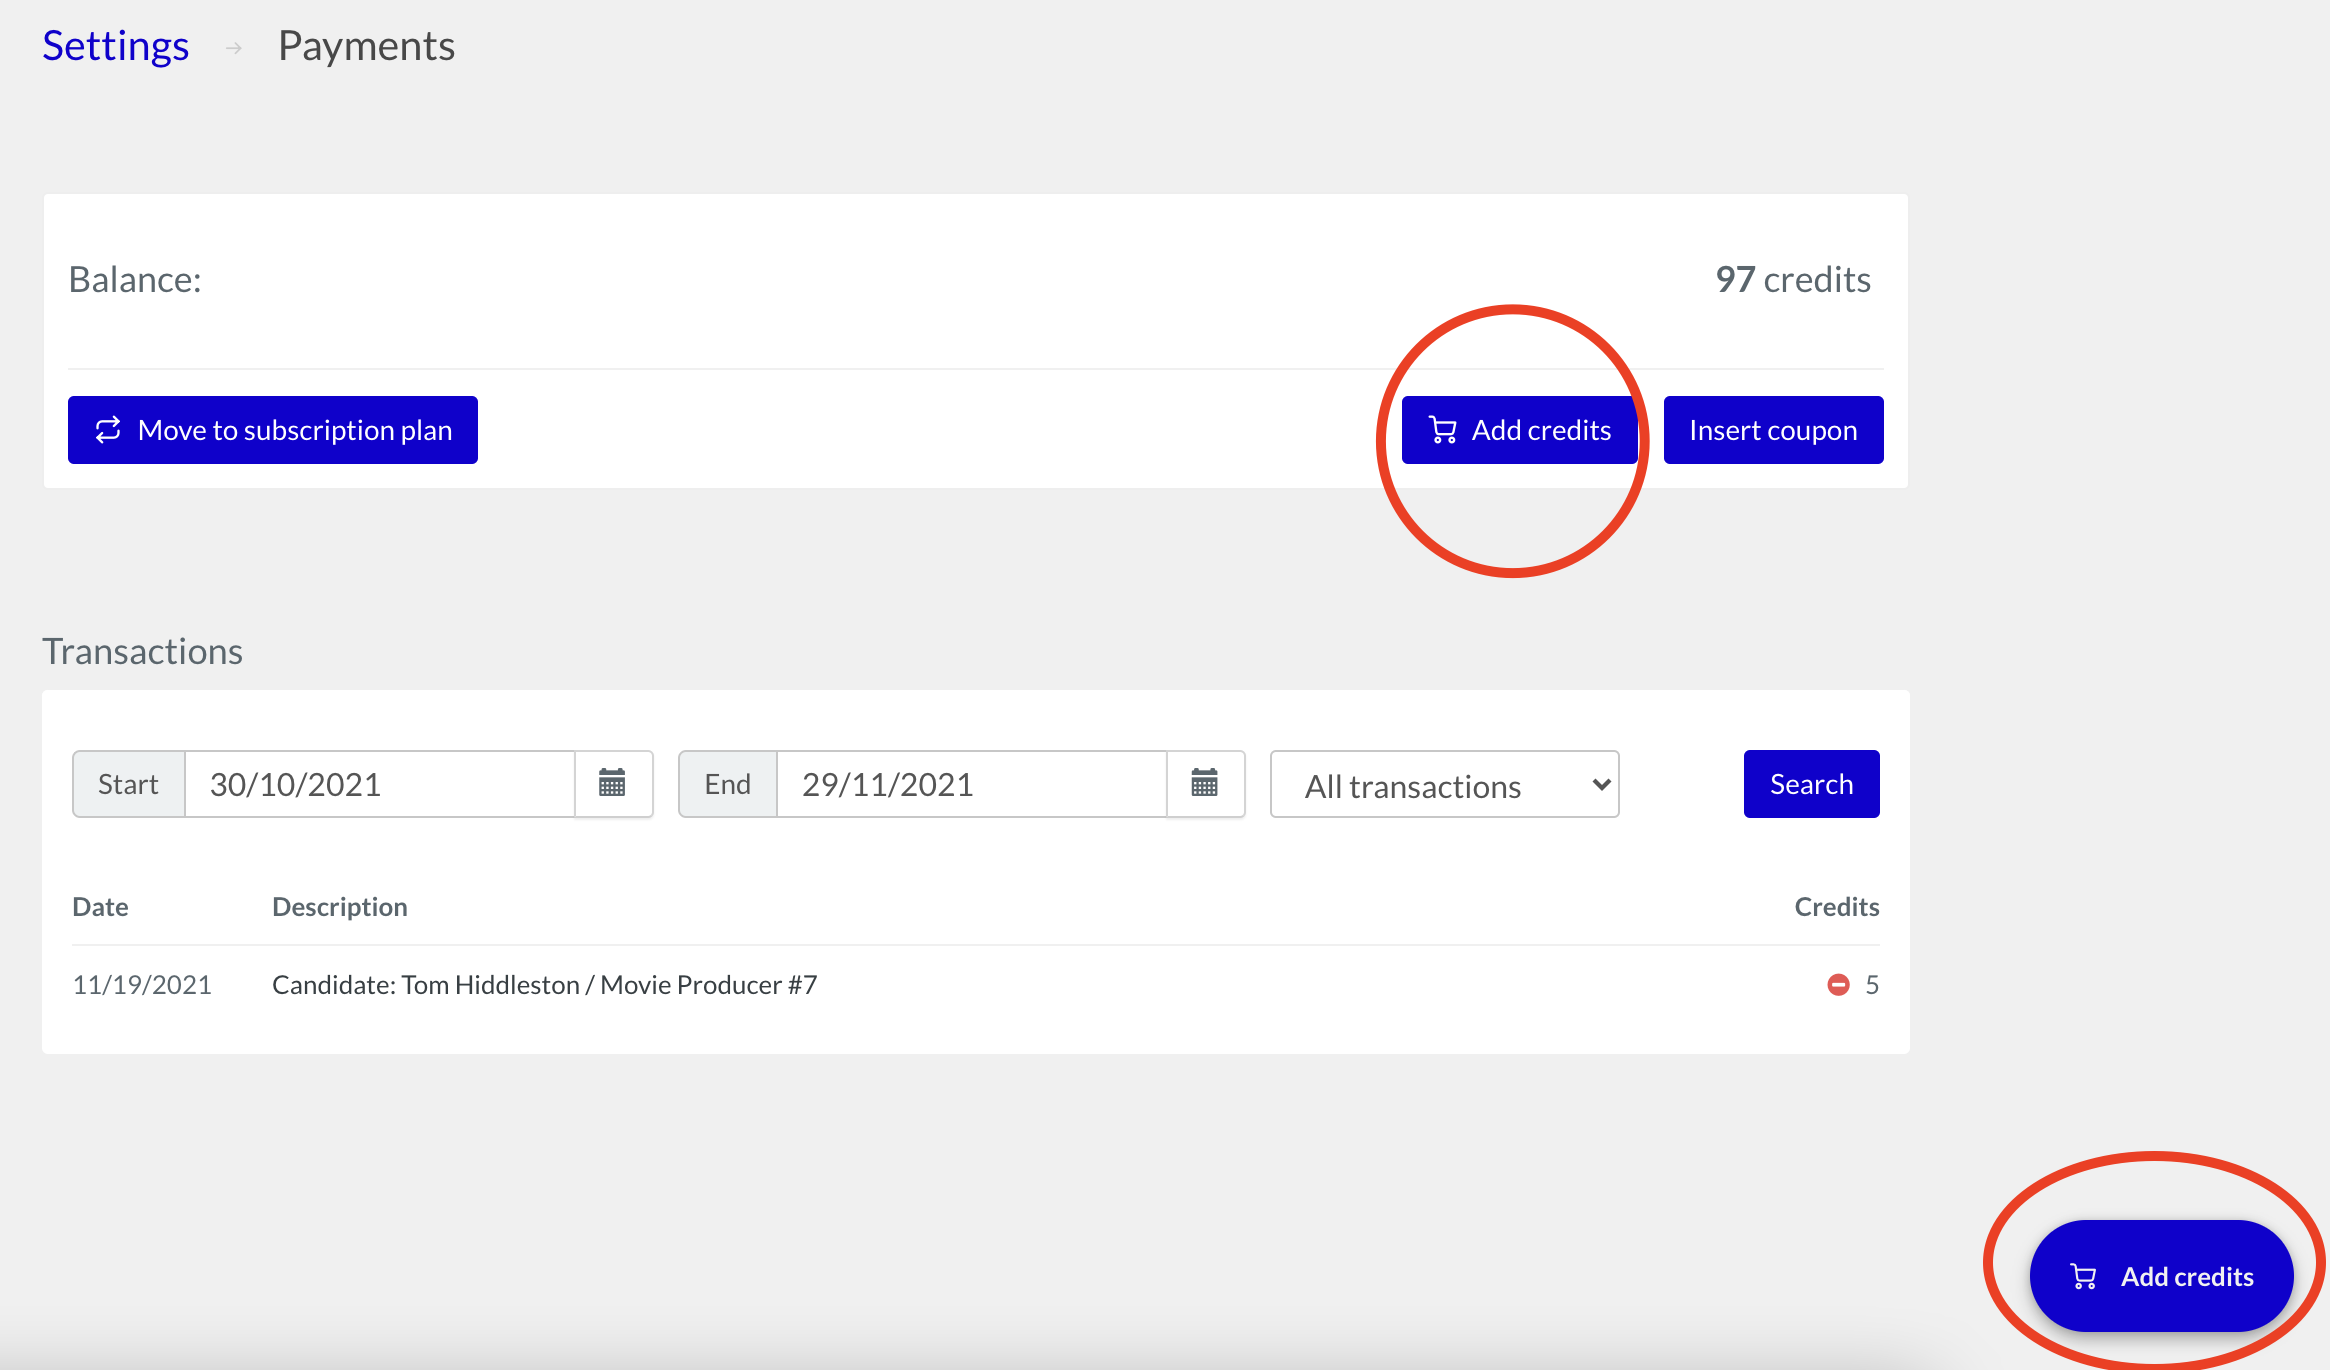Click Move to subscription plan button
The width and height of the screenshot is (2330, 1370).
click(x=273, y=430)
